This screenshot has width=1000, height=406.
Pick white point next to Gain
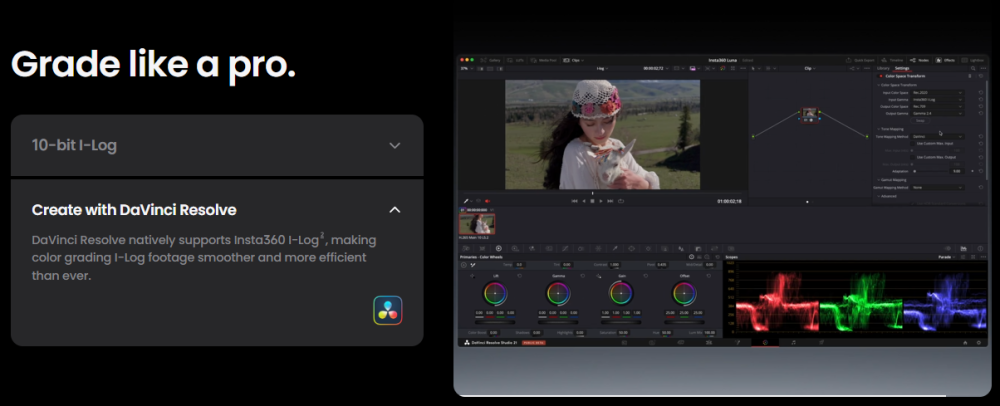598,276
